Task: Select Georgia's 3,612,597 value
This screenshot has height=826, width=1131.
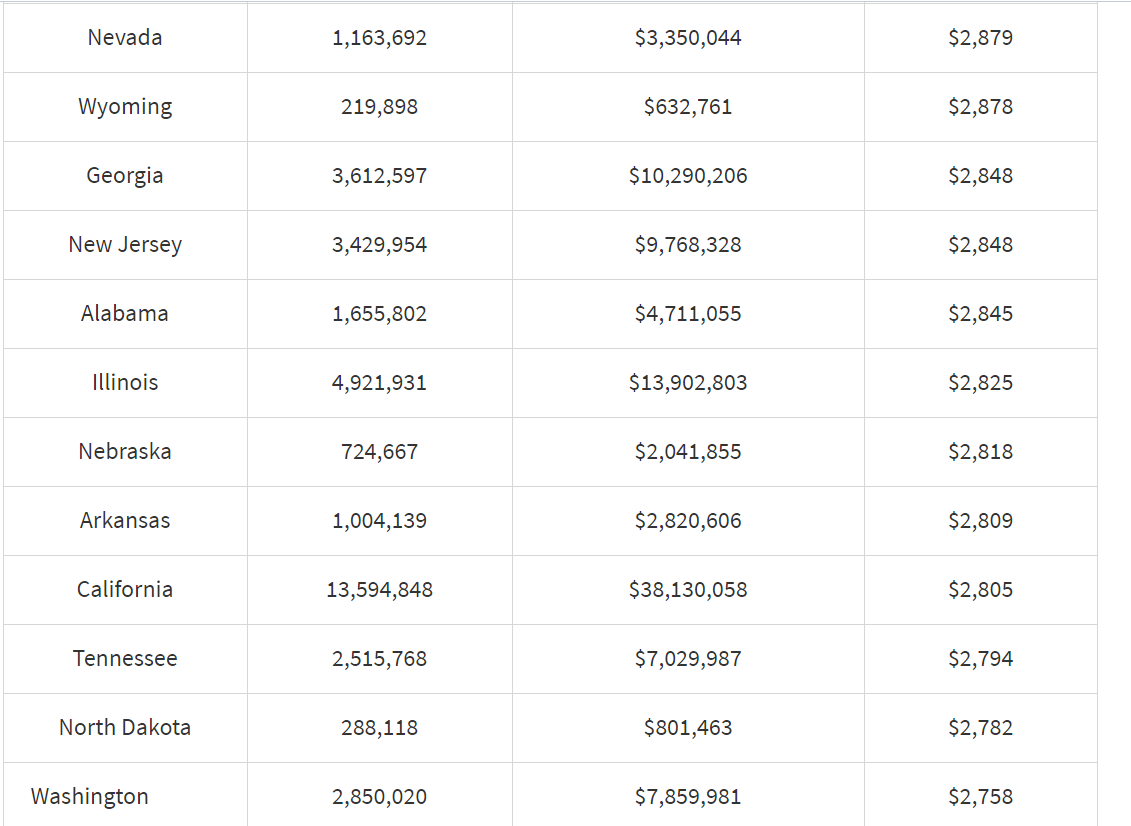Action: (379, 176)
